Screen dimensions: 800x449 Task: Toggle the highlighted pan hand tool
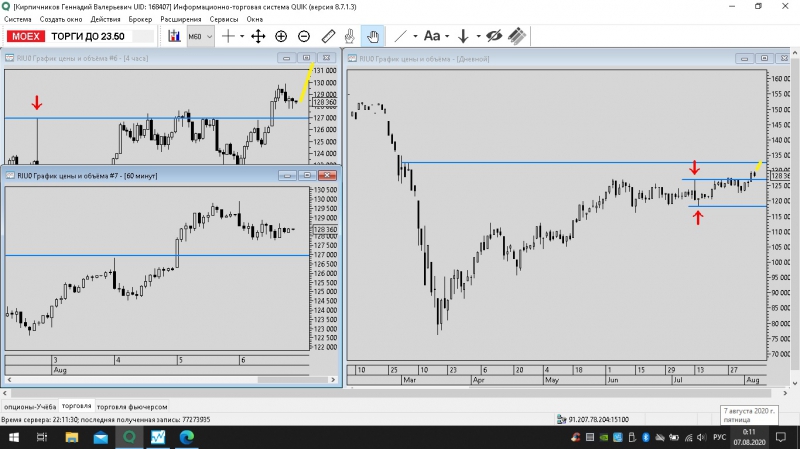click(373, 36)
